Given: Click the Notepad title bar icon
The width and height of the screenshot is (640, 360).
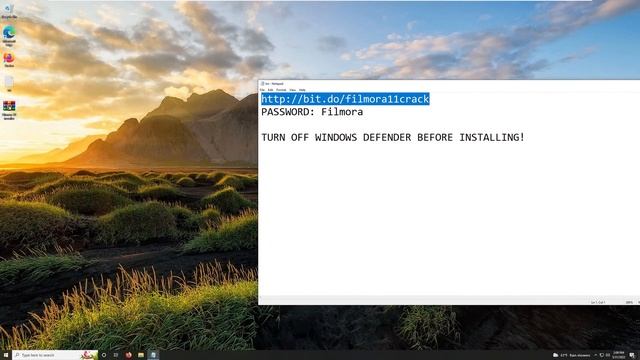Looking at the screenshot, I should 262,84.
